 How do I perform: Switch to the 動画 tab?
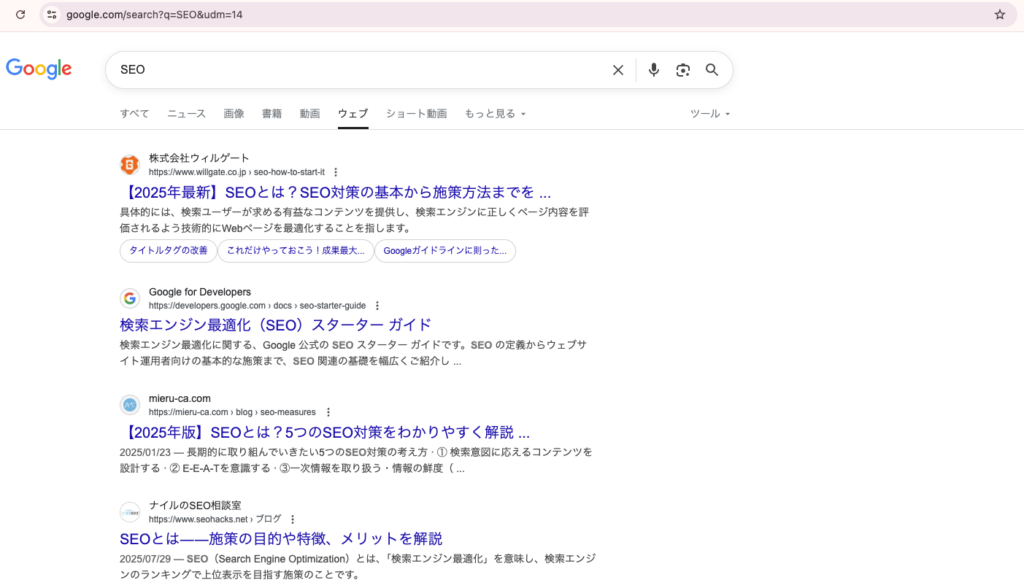pos(310,114)
